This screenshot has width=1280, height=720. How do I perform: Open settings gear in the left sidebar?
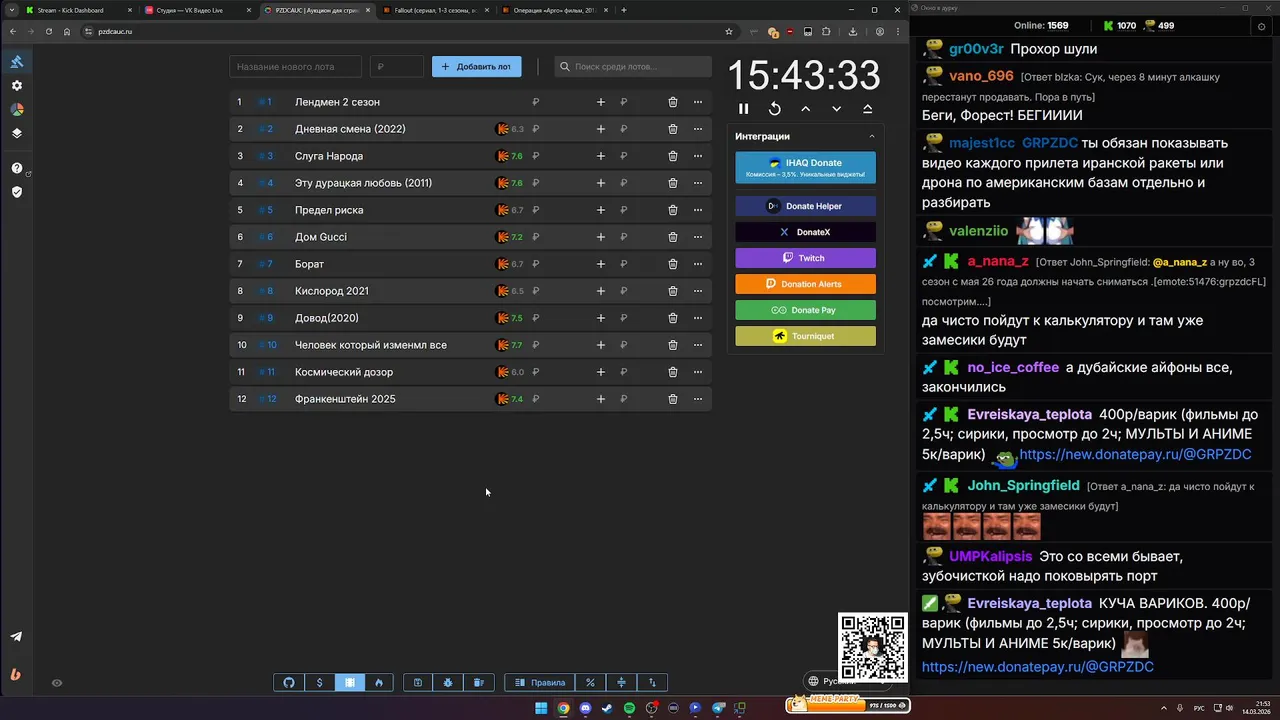17,86
